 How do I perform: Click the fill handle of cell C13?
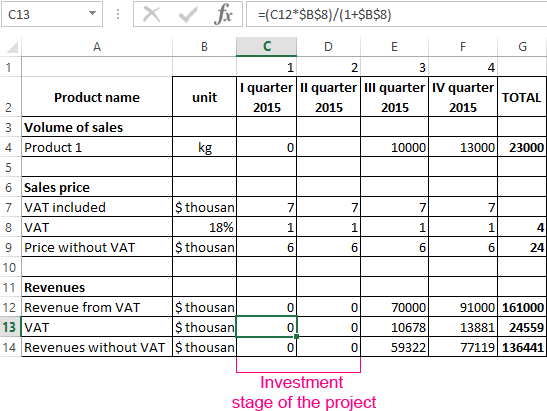point(297,337)
